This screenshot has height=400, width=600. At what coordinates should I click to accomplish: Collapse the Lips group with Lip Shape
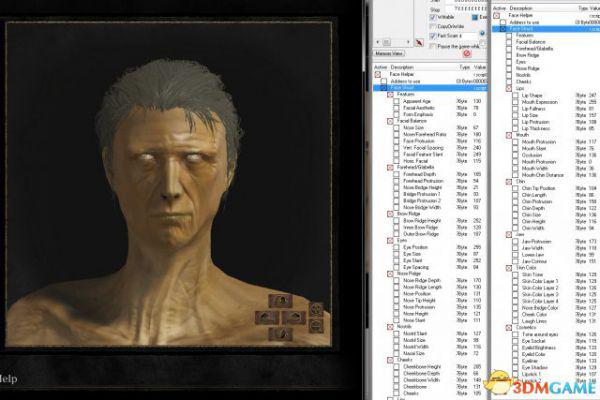509,88
